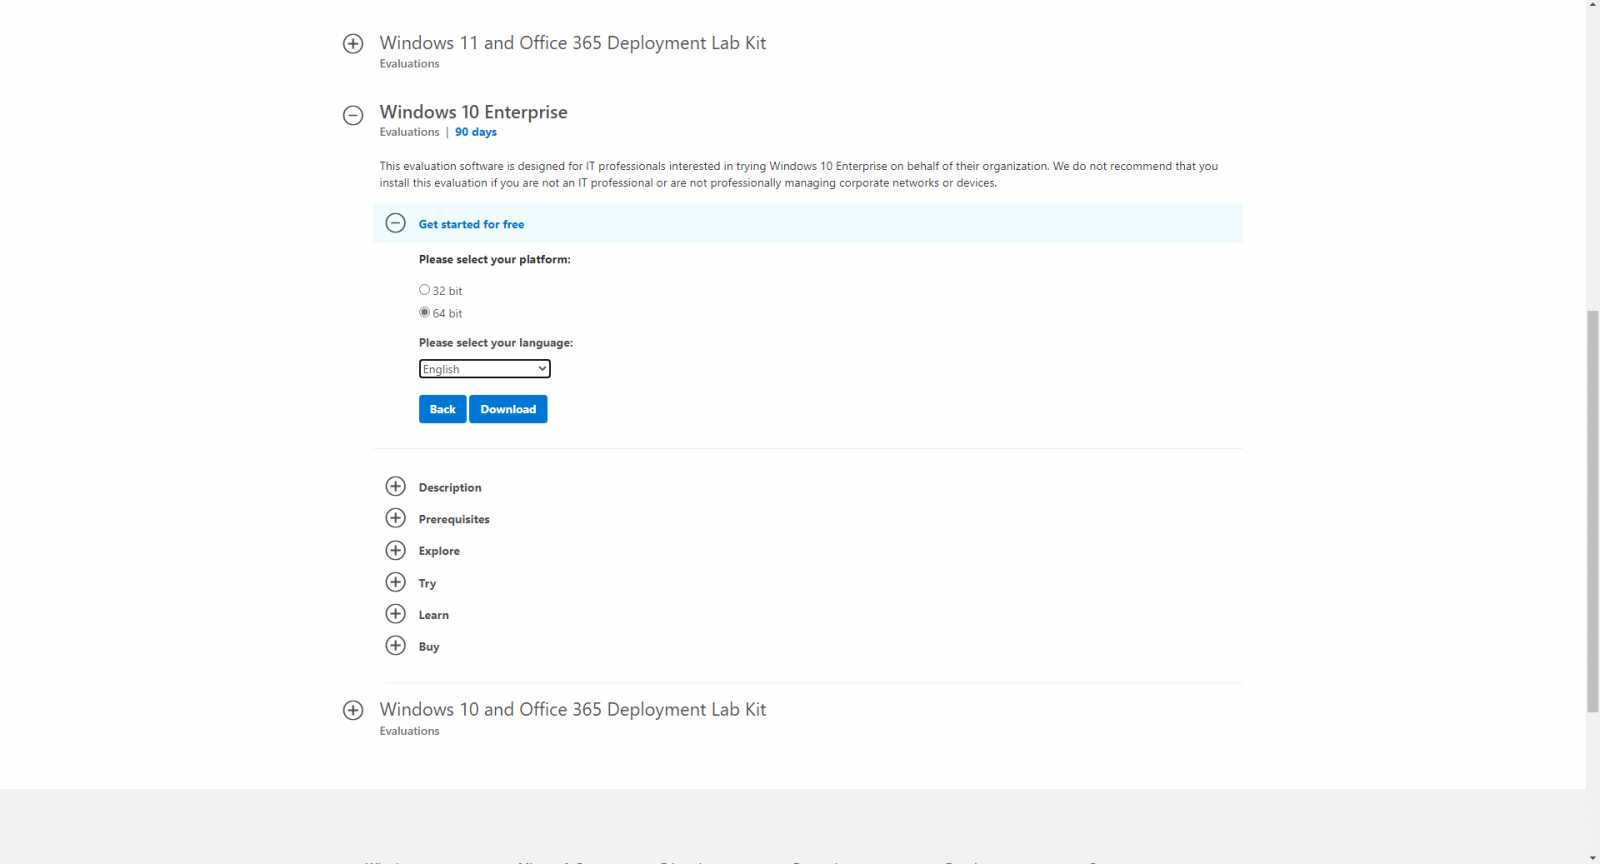1600x864 pixels.
Task: Expand Windows 11 and Office 365 Deployment Lab Kit
Action: coord(353,44)
